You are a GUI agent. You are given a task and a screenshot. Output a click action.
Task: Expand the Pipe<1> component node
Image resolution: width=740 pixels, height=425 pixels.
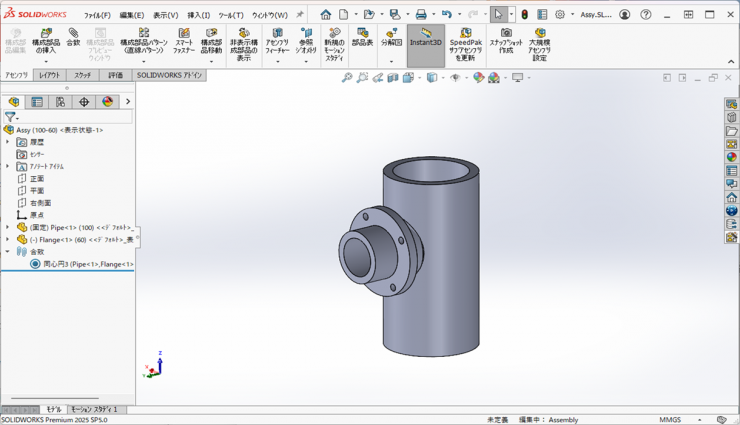pyautogui.click(x=8, y=227)
